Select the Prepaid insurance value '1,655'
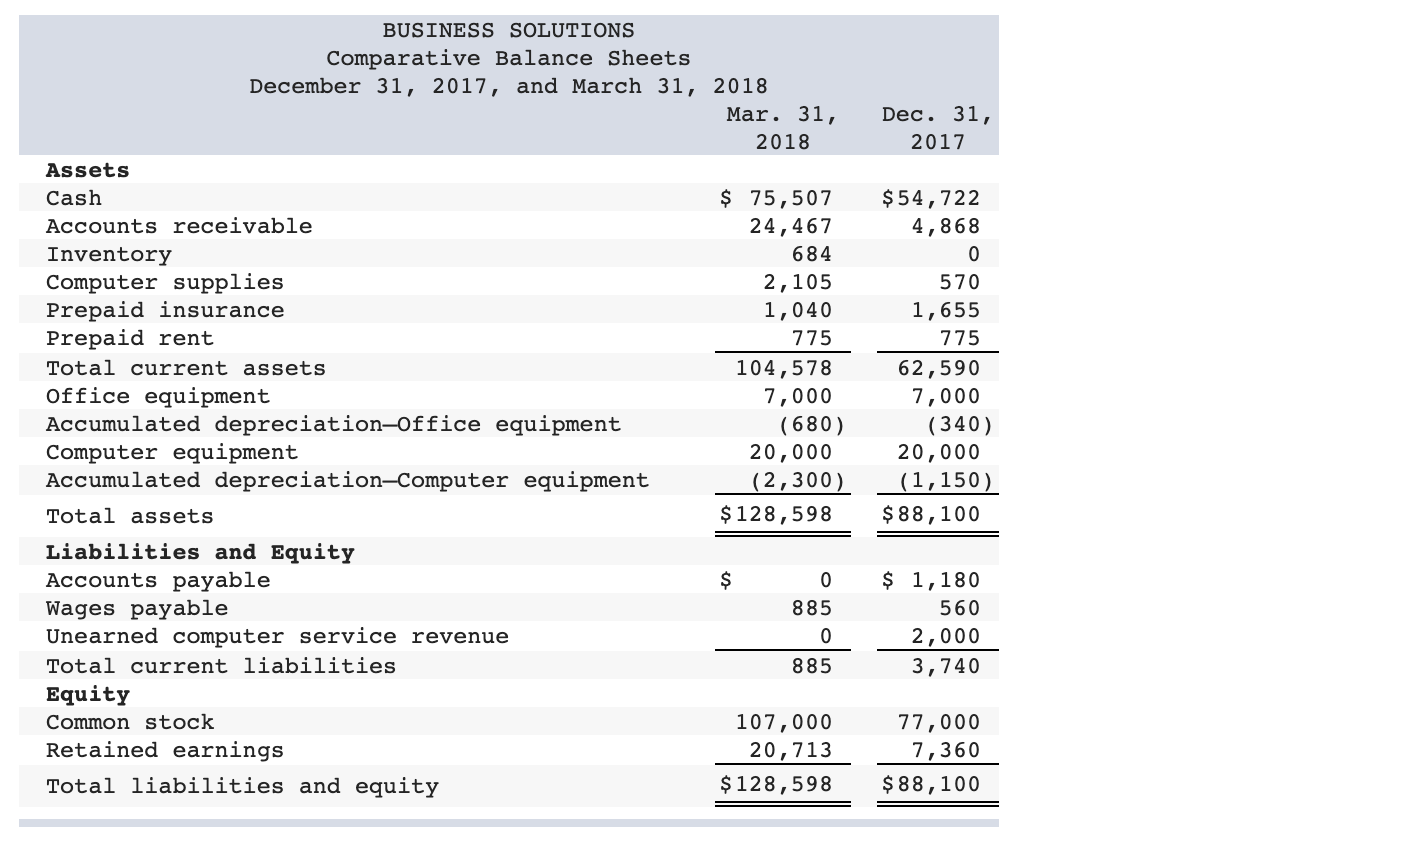 coord(946,310)
